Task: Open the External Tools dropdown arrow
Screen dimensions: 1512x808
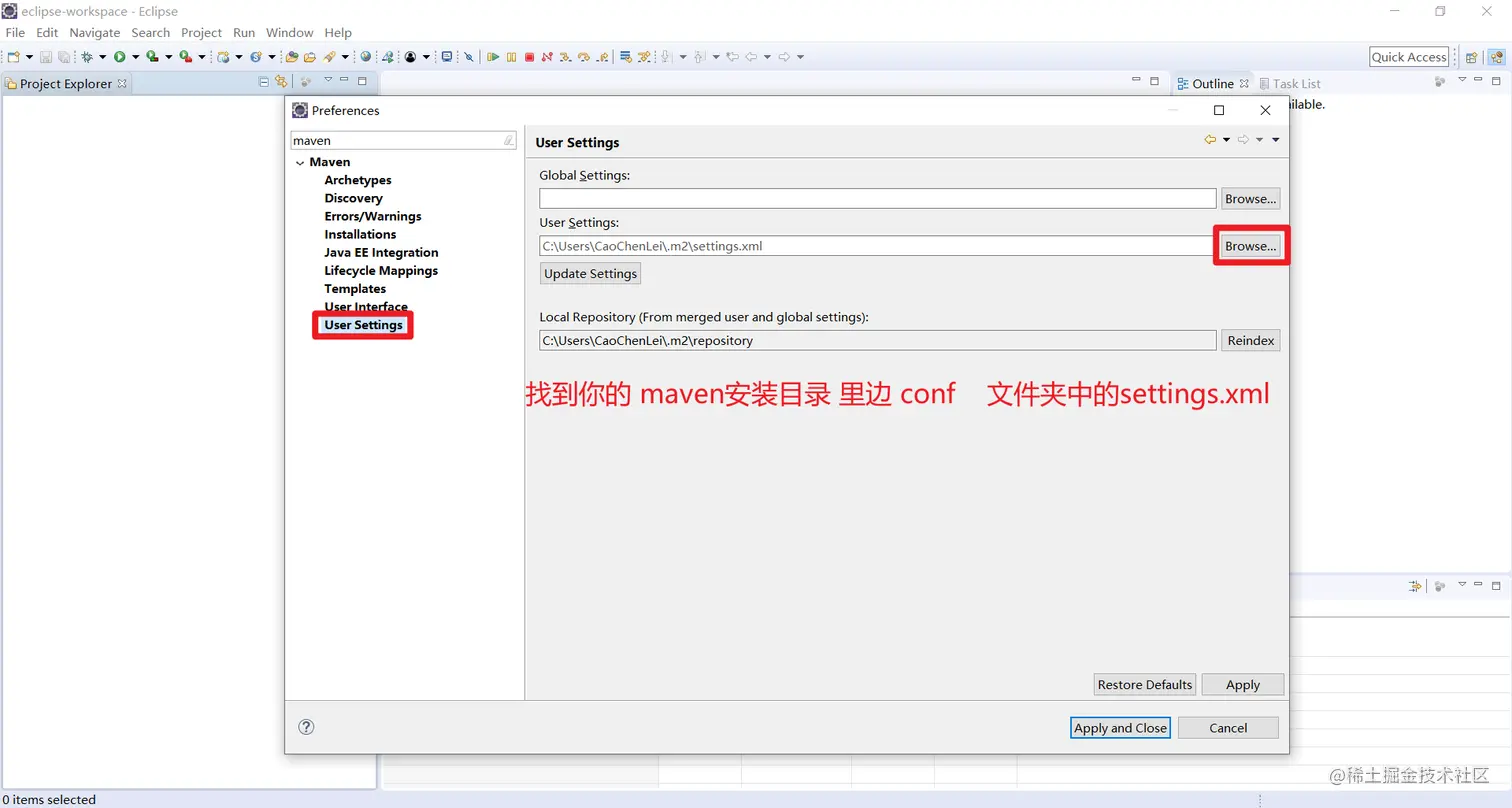Action: pos(201,57)
